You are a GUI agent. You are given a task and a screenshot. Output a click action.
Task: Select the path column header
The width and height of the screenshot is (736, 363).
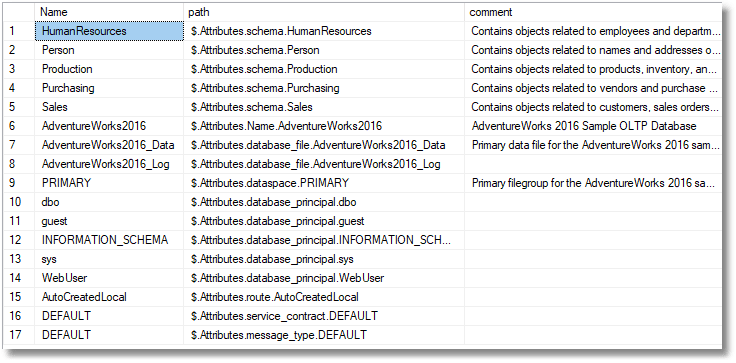[324, 12]
